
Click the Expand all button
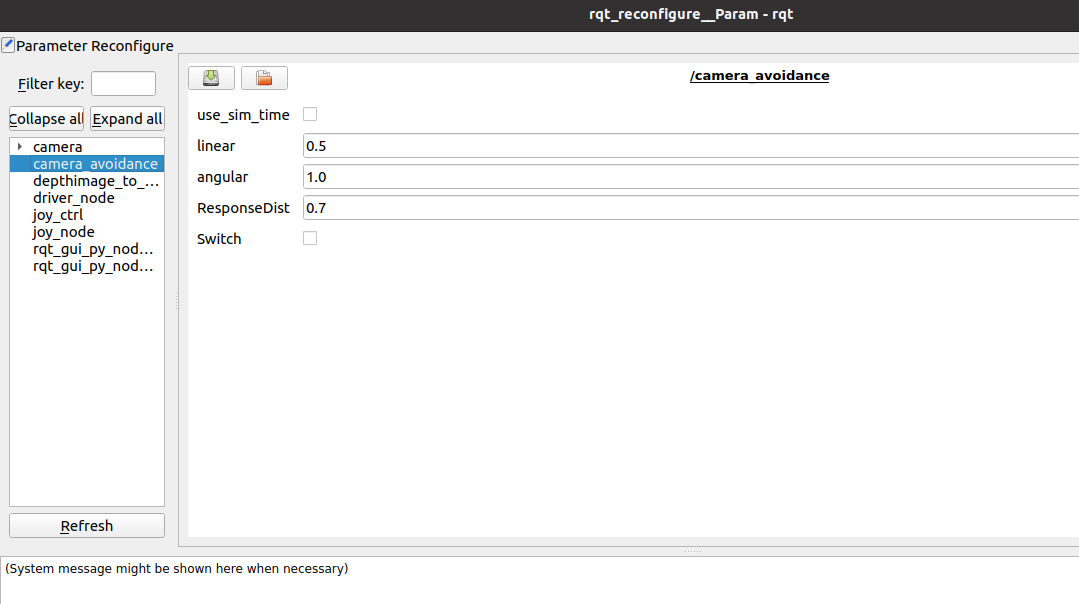coord(127,118)
